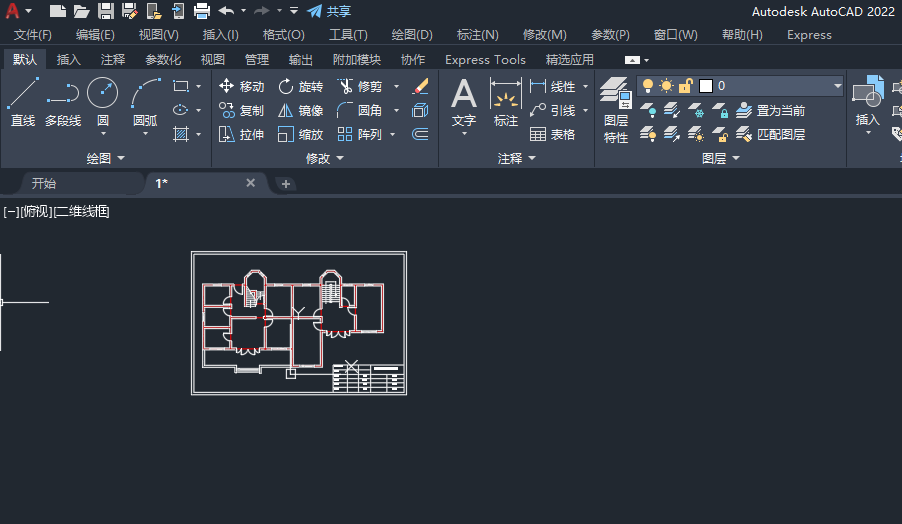Toggle layer lock padlock icon

pos(685,86)
